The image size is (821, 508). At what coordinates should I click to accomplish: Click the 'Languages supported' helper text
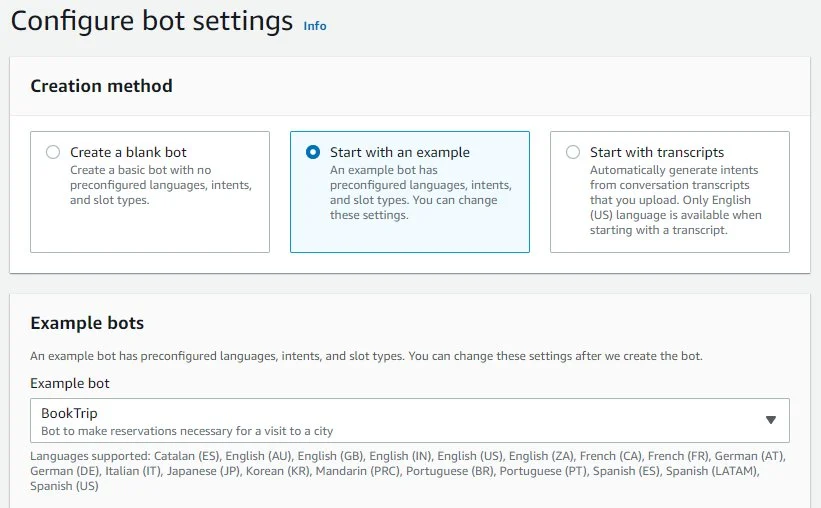pos(408,471)
